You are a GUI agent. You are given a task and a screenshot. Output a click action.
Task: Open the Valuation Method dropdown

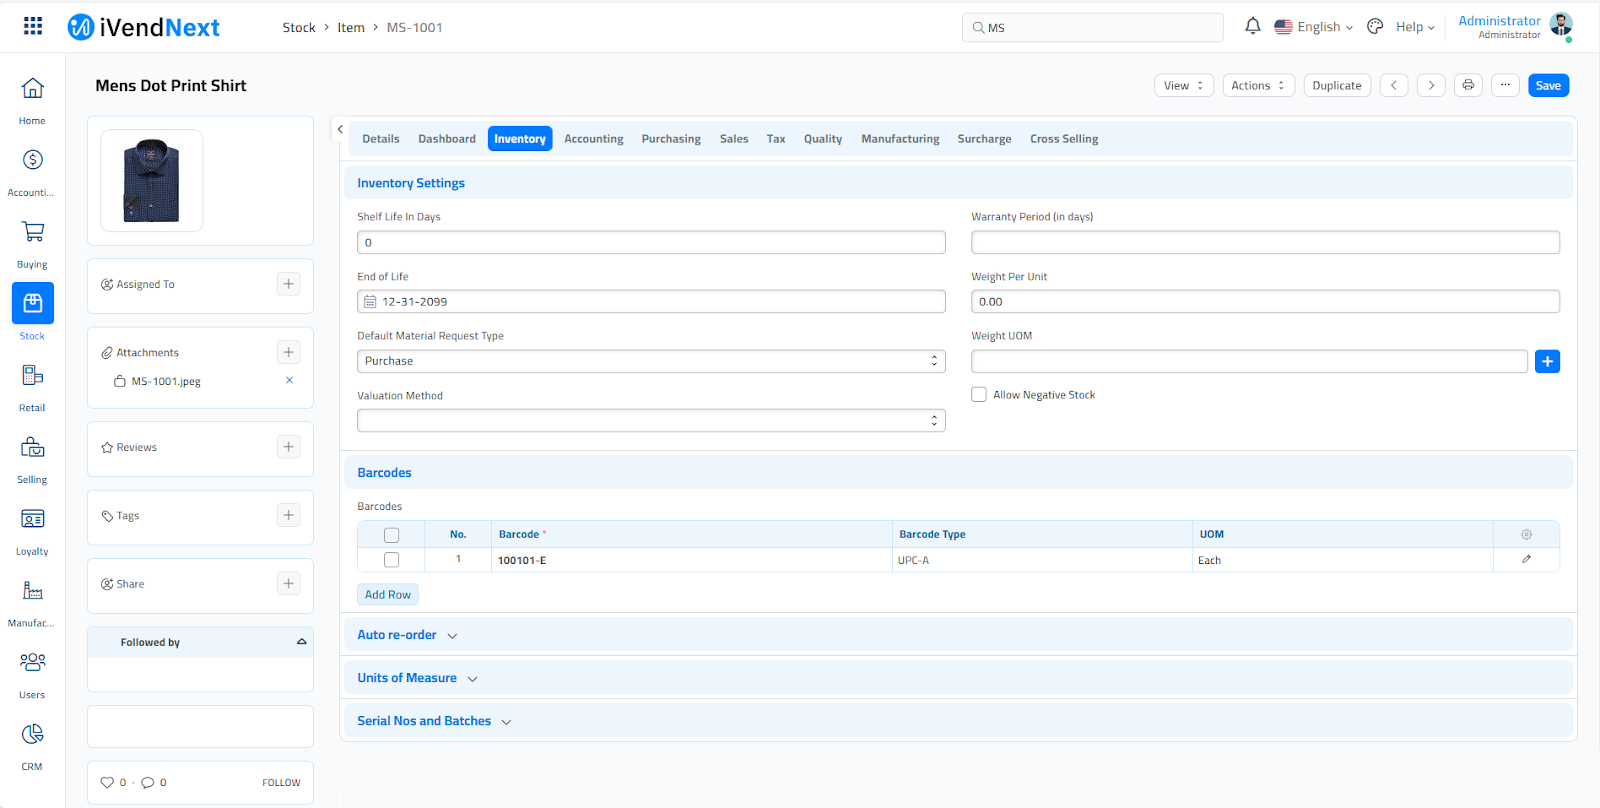(x=651, y=421)
